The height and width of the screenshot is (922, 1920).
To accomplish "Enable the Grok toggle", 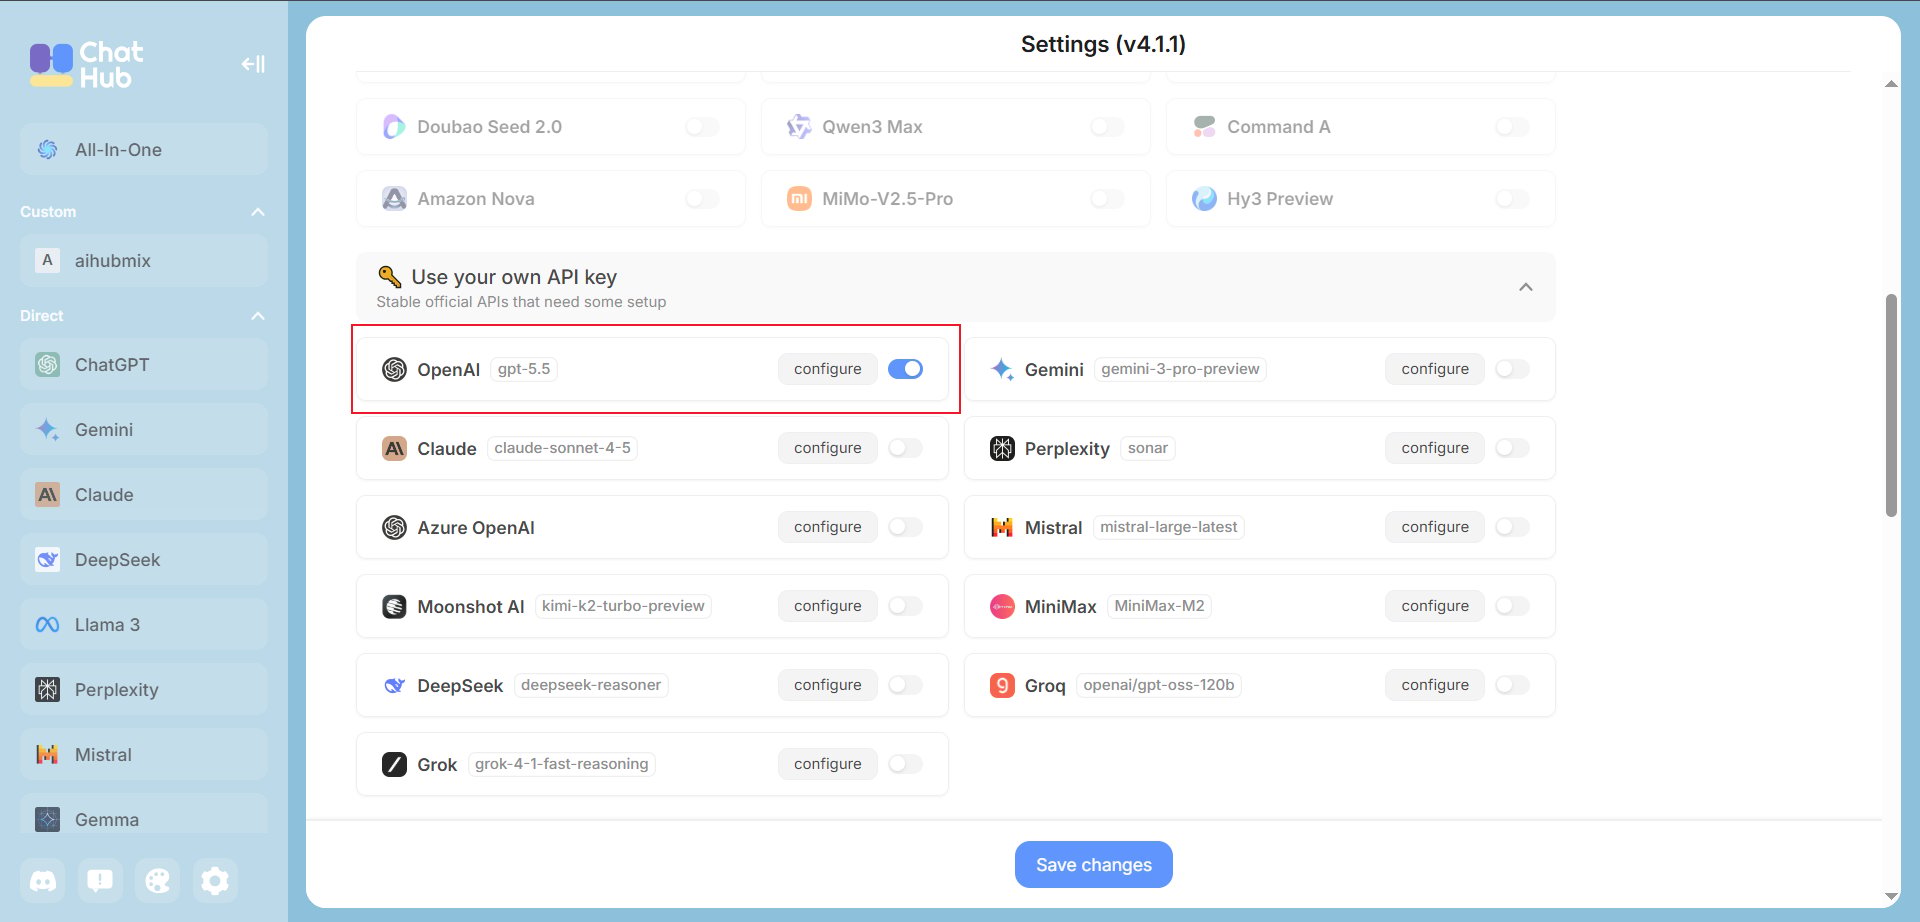I will (905, 764).
